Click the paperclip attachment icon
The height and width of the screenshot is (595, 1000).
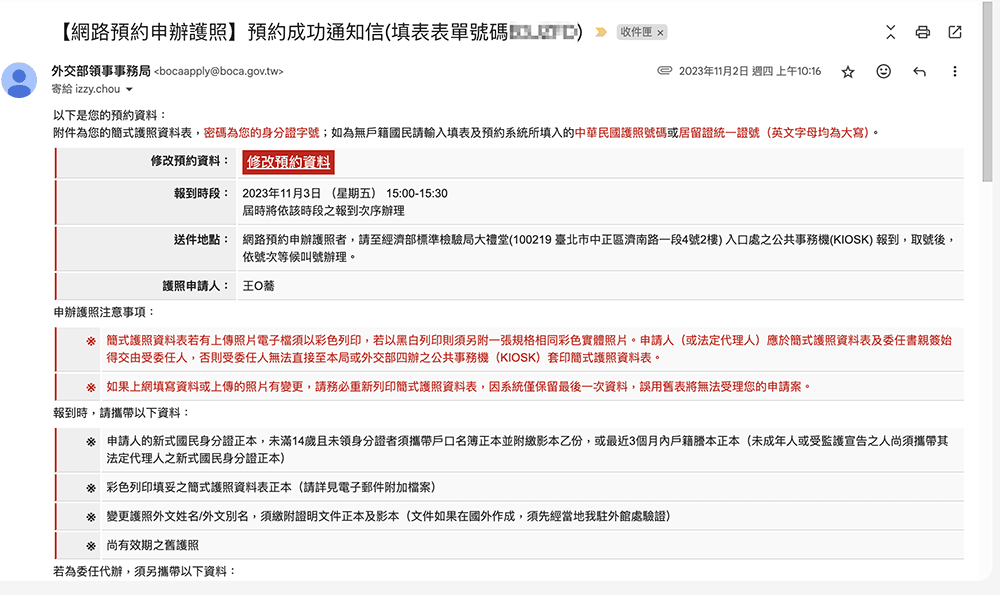pos(664,72)
